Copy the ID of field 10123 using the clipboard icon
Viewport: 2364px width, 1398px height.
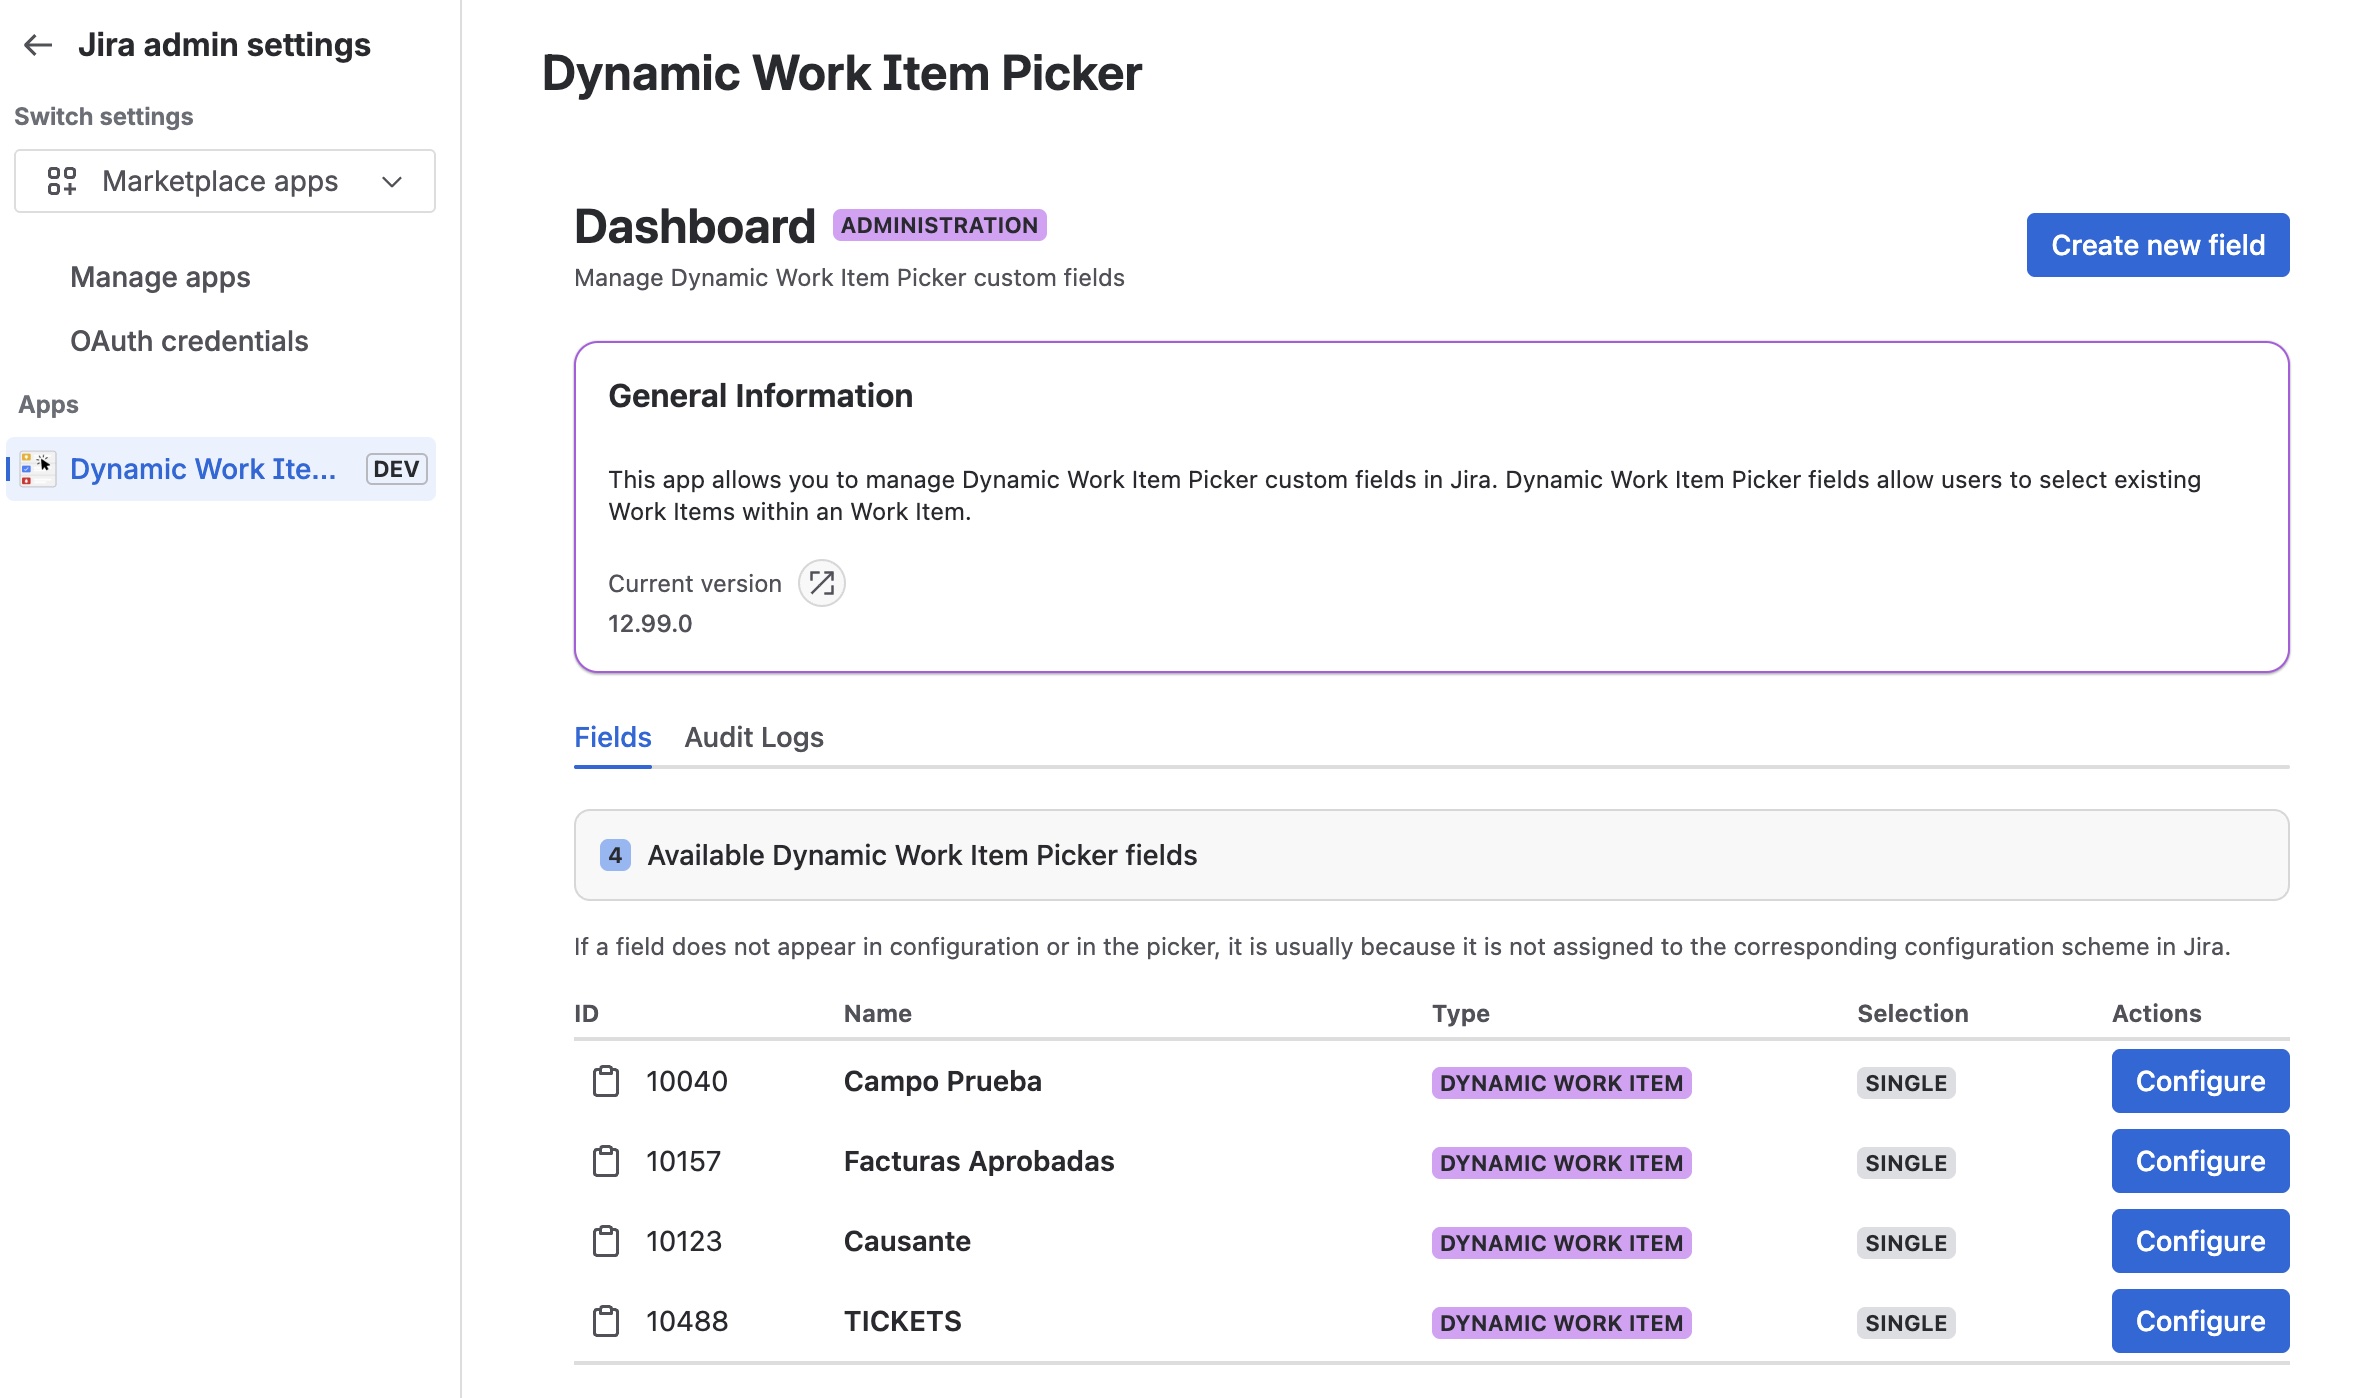click(606, 1241)
